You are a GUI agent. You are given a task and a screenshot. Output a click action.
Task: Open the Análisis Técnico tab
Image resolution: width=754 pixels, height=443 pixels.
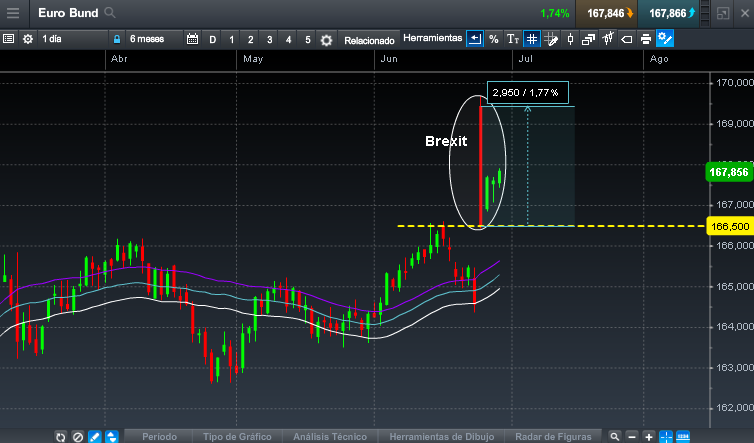[330, 437]
